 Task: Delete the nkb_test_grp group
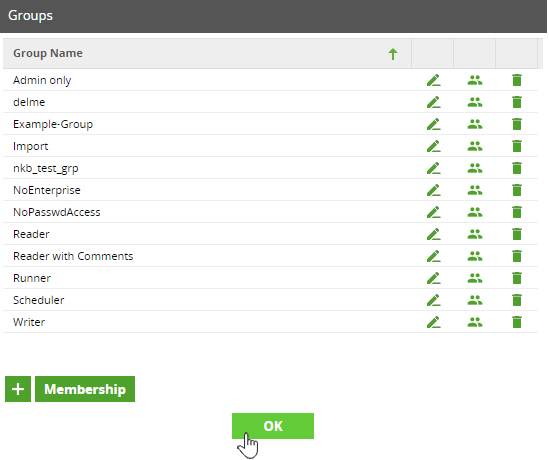coord(517,168)
